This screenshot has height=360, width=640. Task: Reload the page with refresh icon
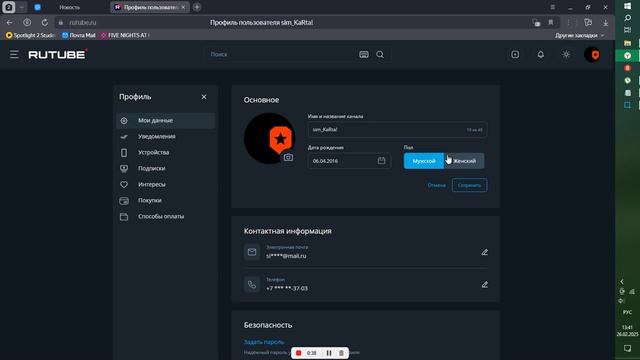[44, 22]
